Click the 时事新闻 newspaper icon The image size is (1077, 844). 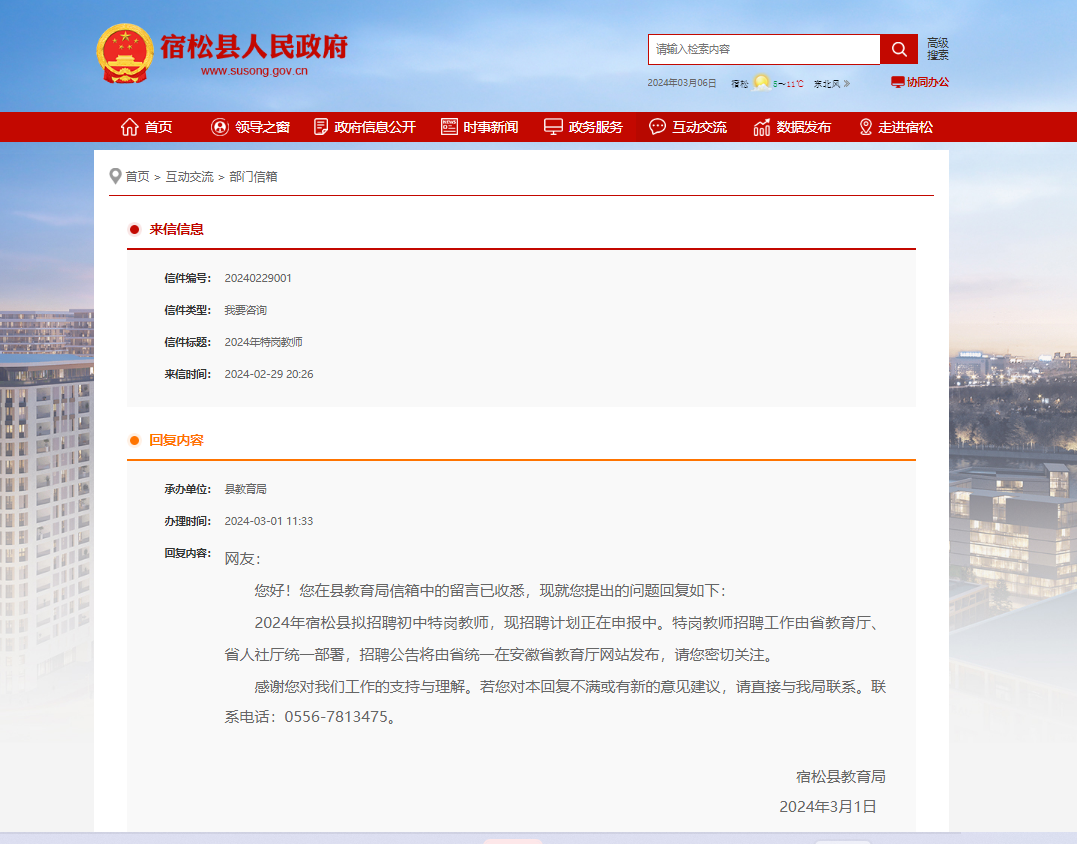pyautogui.click(x=449, y=127)
